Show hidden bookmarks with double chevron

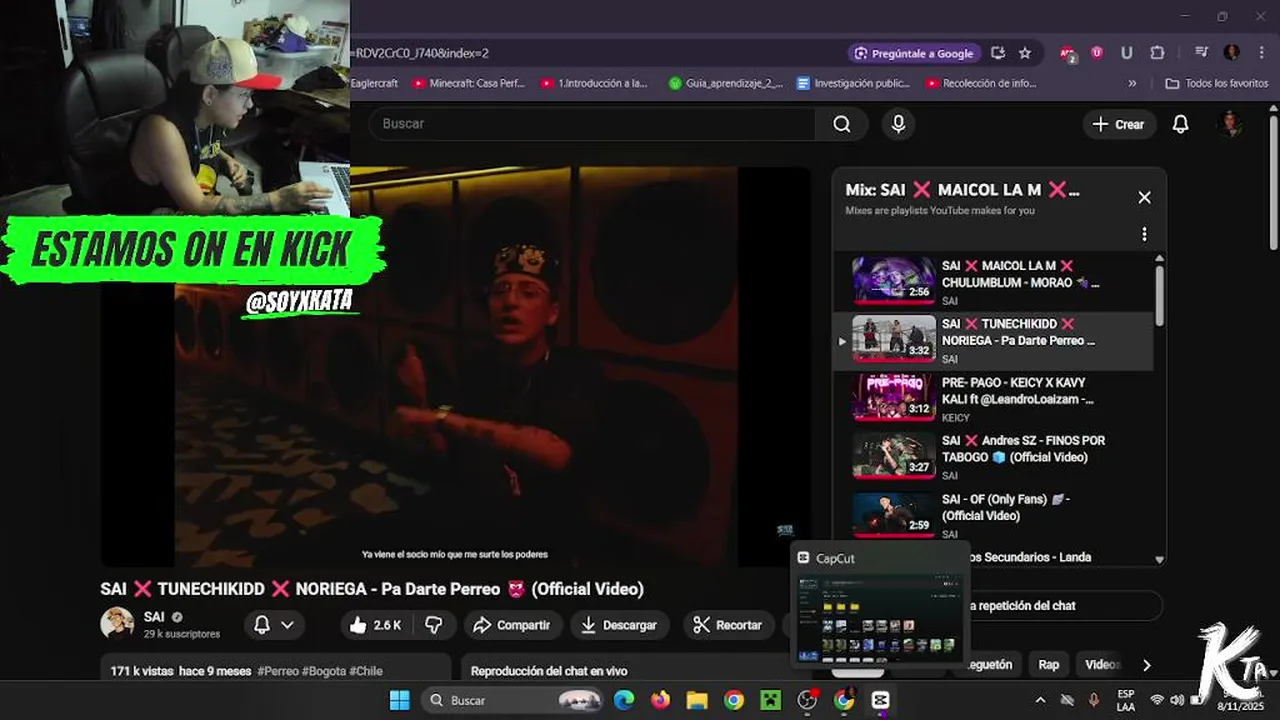pos(1132,84)
